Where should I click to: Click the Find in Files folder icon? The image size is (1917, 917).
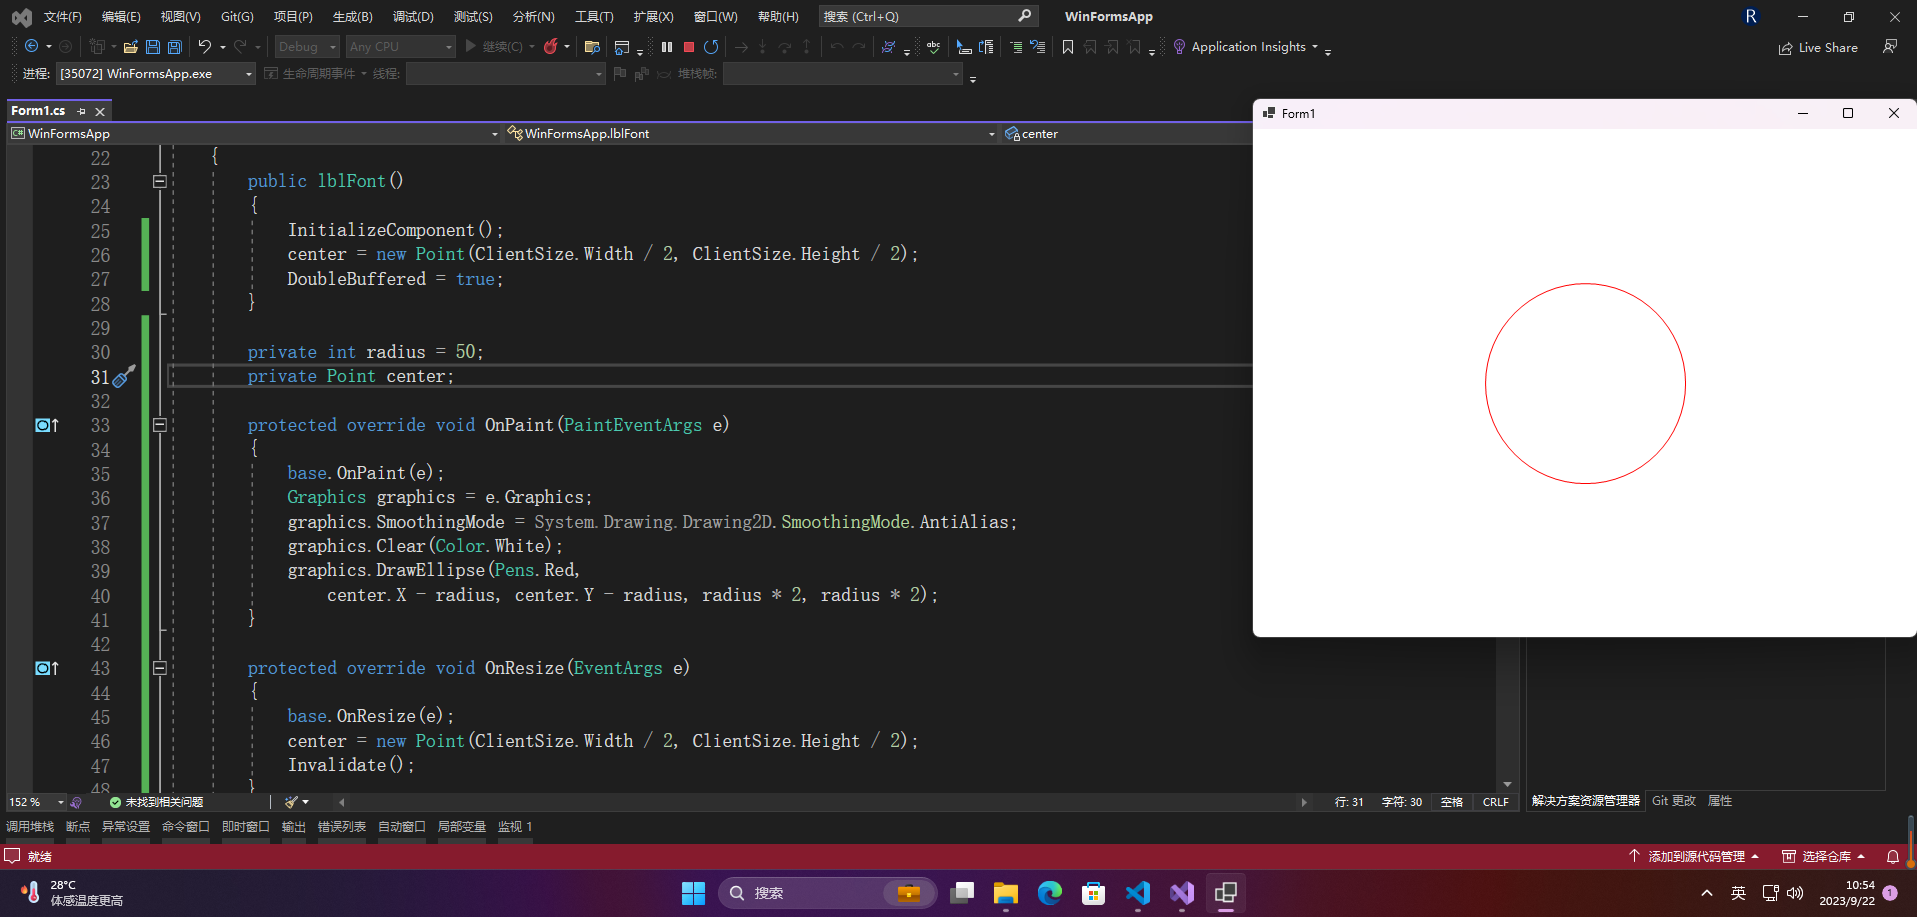[592, 47]
